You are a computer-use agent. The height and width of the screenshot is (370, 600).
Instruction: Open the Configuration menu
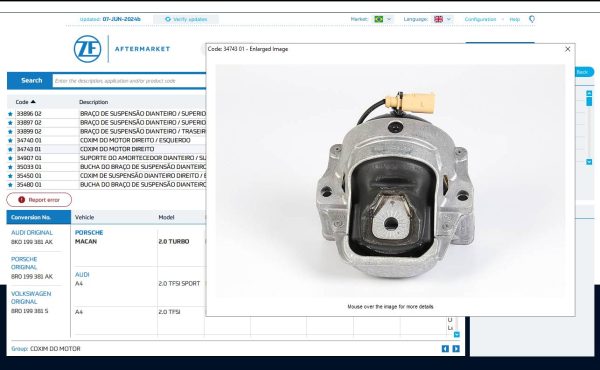tap(480, 19)
